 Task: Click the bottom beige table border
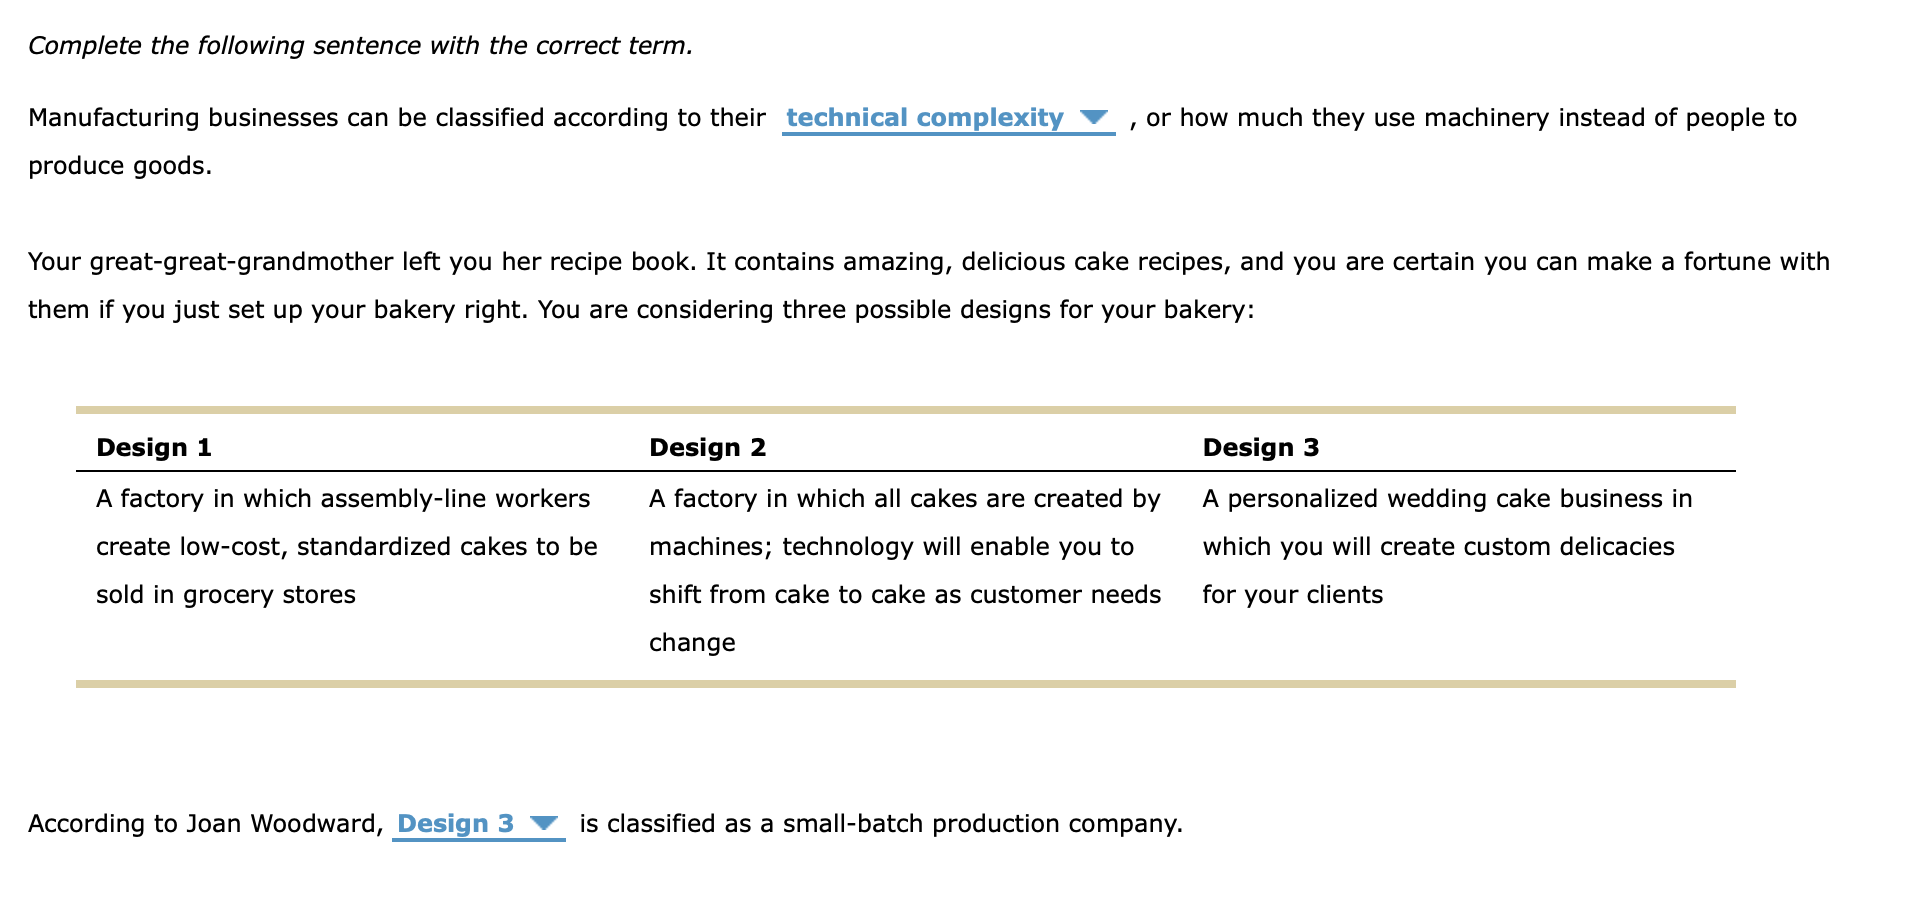pos(906,684)
